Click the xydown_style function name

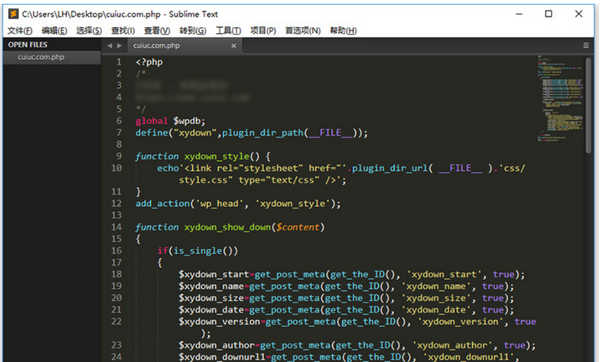217,157
